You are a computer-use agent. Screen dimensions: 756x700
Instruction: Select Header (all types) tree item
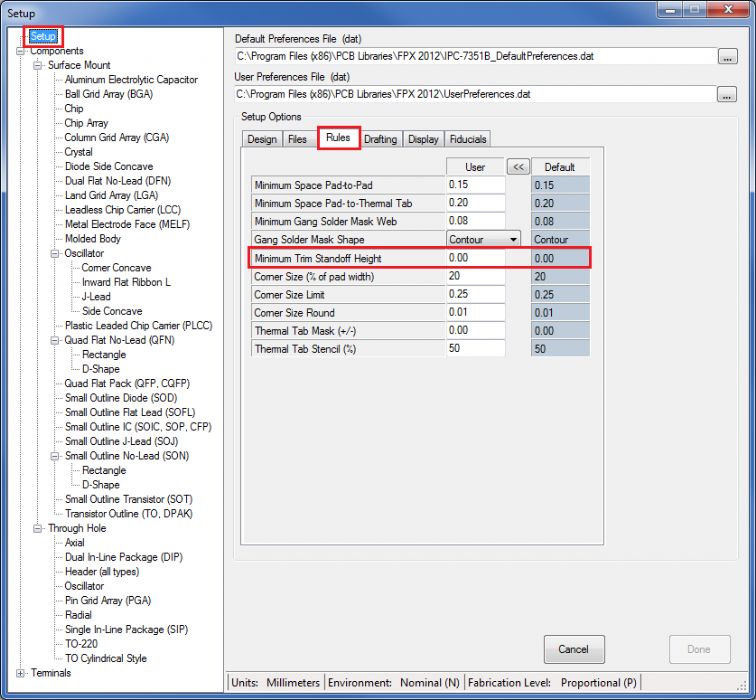click(102, 571)
